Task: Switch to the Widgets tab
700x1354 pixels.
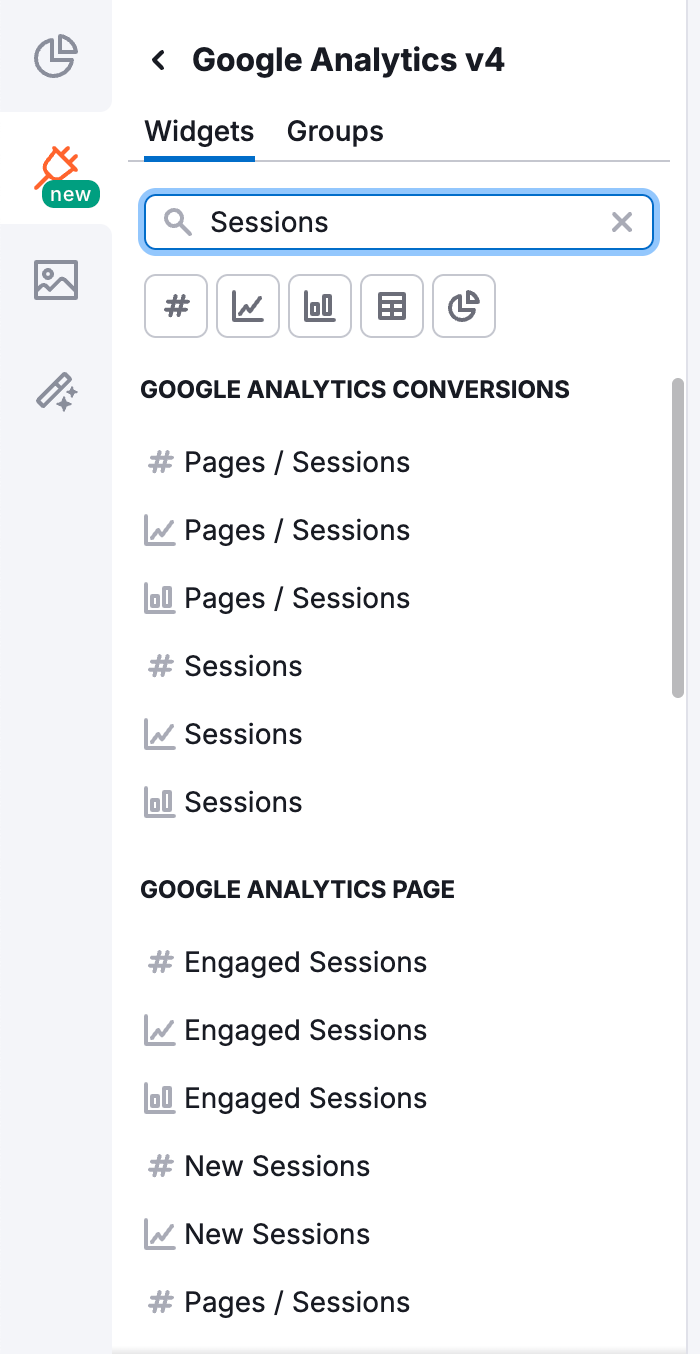Action: pos(198,131)
